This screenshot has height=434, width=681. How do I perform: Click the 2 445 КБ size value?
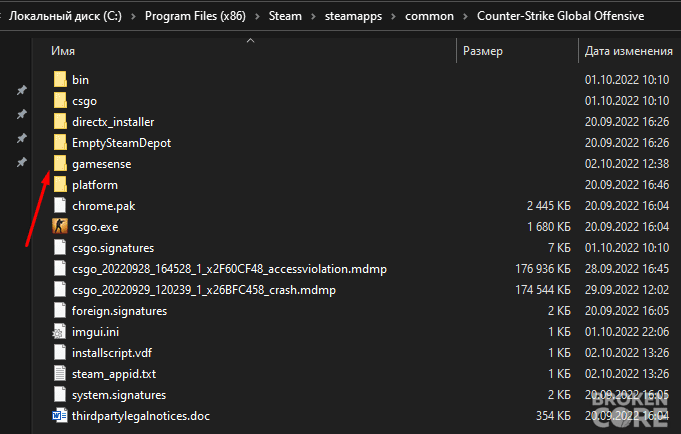pyautogui.click(x=549, y=206)
